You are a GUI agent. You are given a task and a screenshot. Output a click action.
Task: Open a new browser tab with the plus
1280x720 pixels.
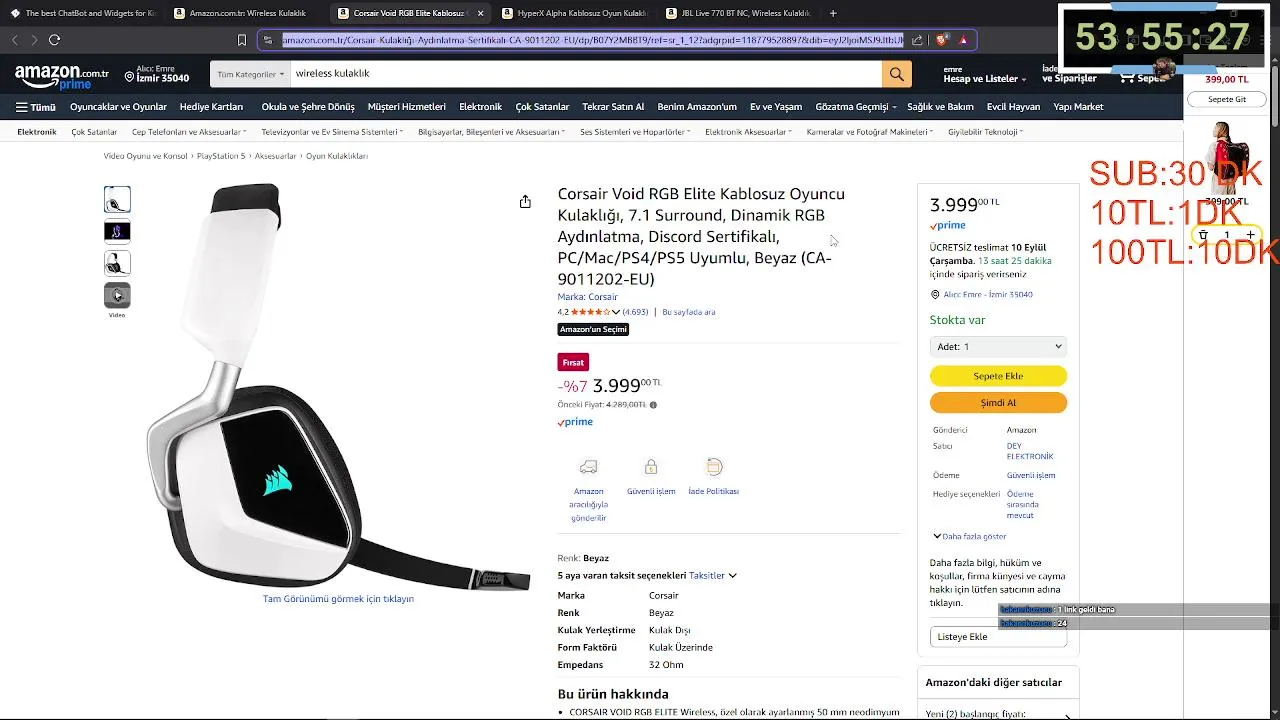point(833,13)
